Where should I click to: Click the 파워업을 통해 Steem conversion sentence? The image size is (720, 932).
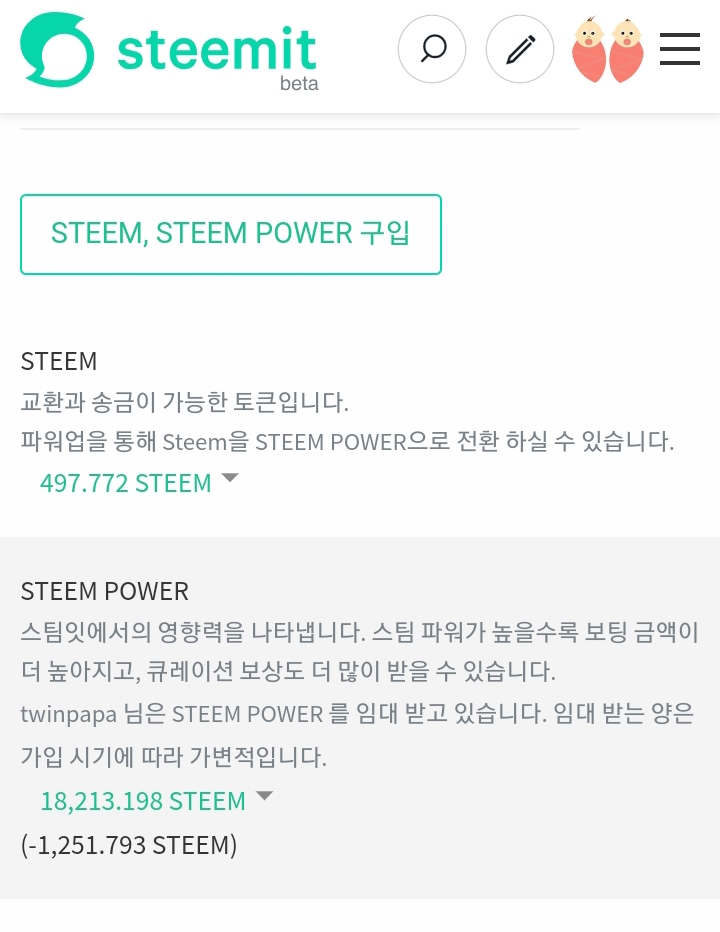[x=346, y=441]
